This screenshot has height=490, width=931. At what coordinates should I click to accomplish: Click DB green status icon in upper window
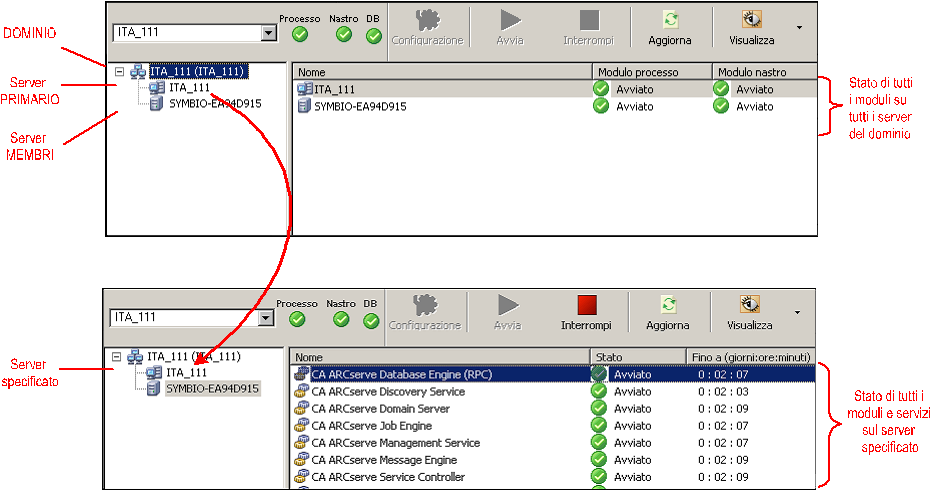373,36
